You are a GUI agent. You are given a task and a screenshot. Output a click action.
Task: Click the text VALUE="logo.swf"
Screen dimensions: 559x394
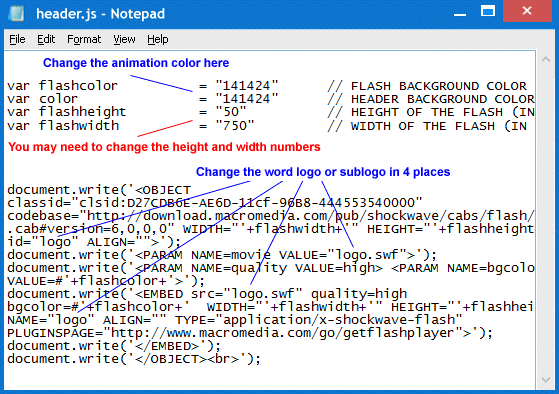click(x=343, y=255)
